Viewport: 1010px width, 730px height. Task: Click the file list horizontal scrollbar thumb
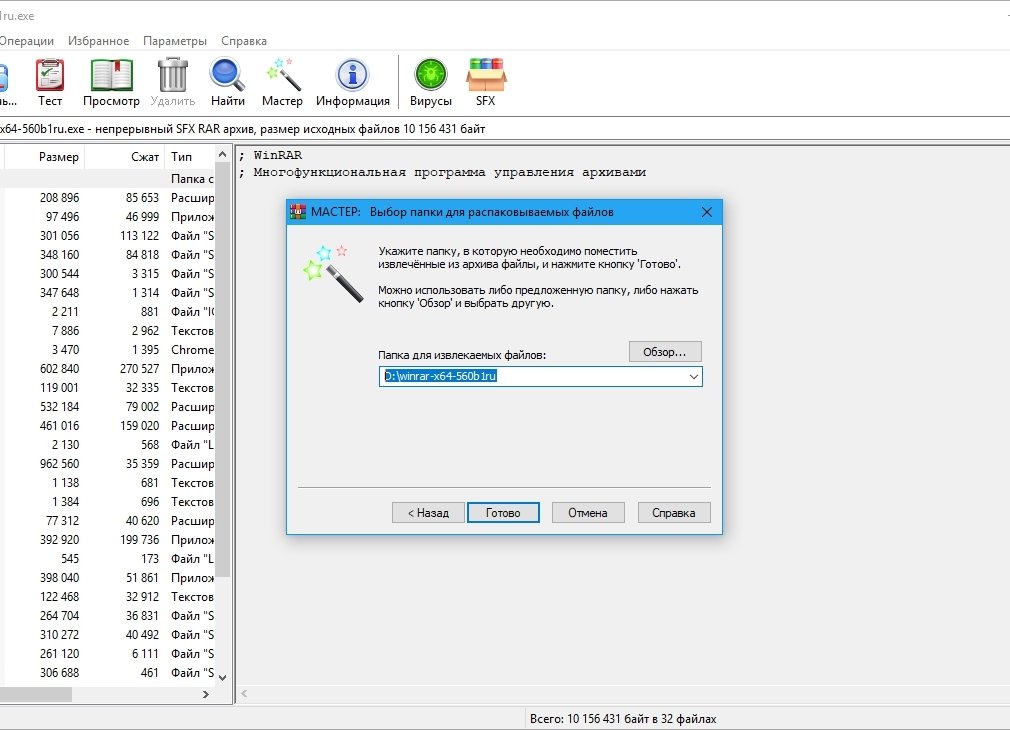click(36, 694)
